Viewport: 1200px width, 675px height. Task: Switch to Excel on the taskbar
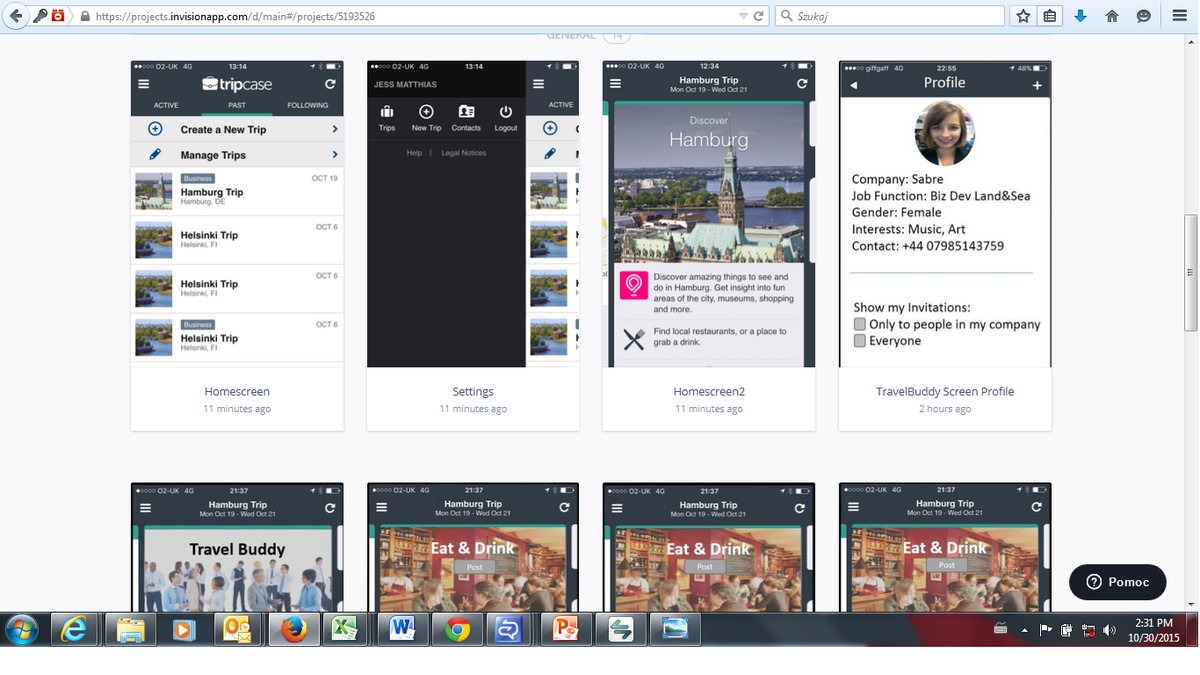point(346,629)
